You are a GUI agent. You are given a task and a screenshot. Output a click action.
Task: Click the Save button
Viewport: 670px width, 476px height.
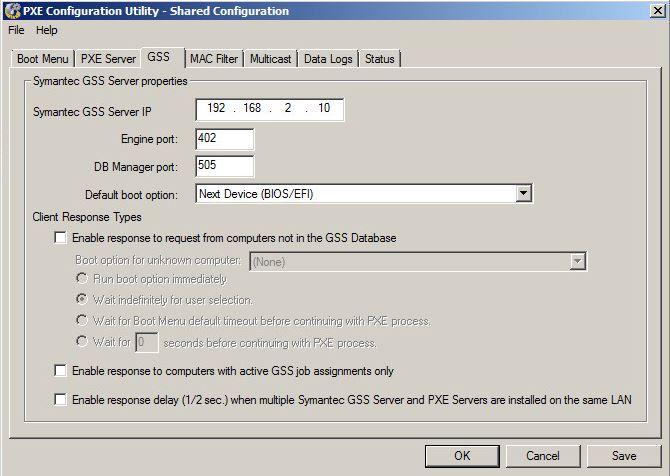[624, 456]
